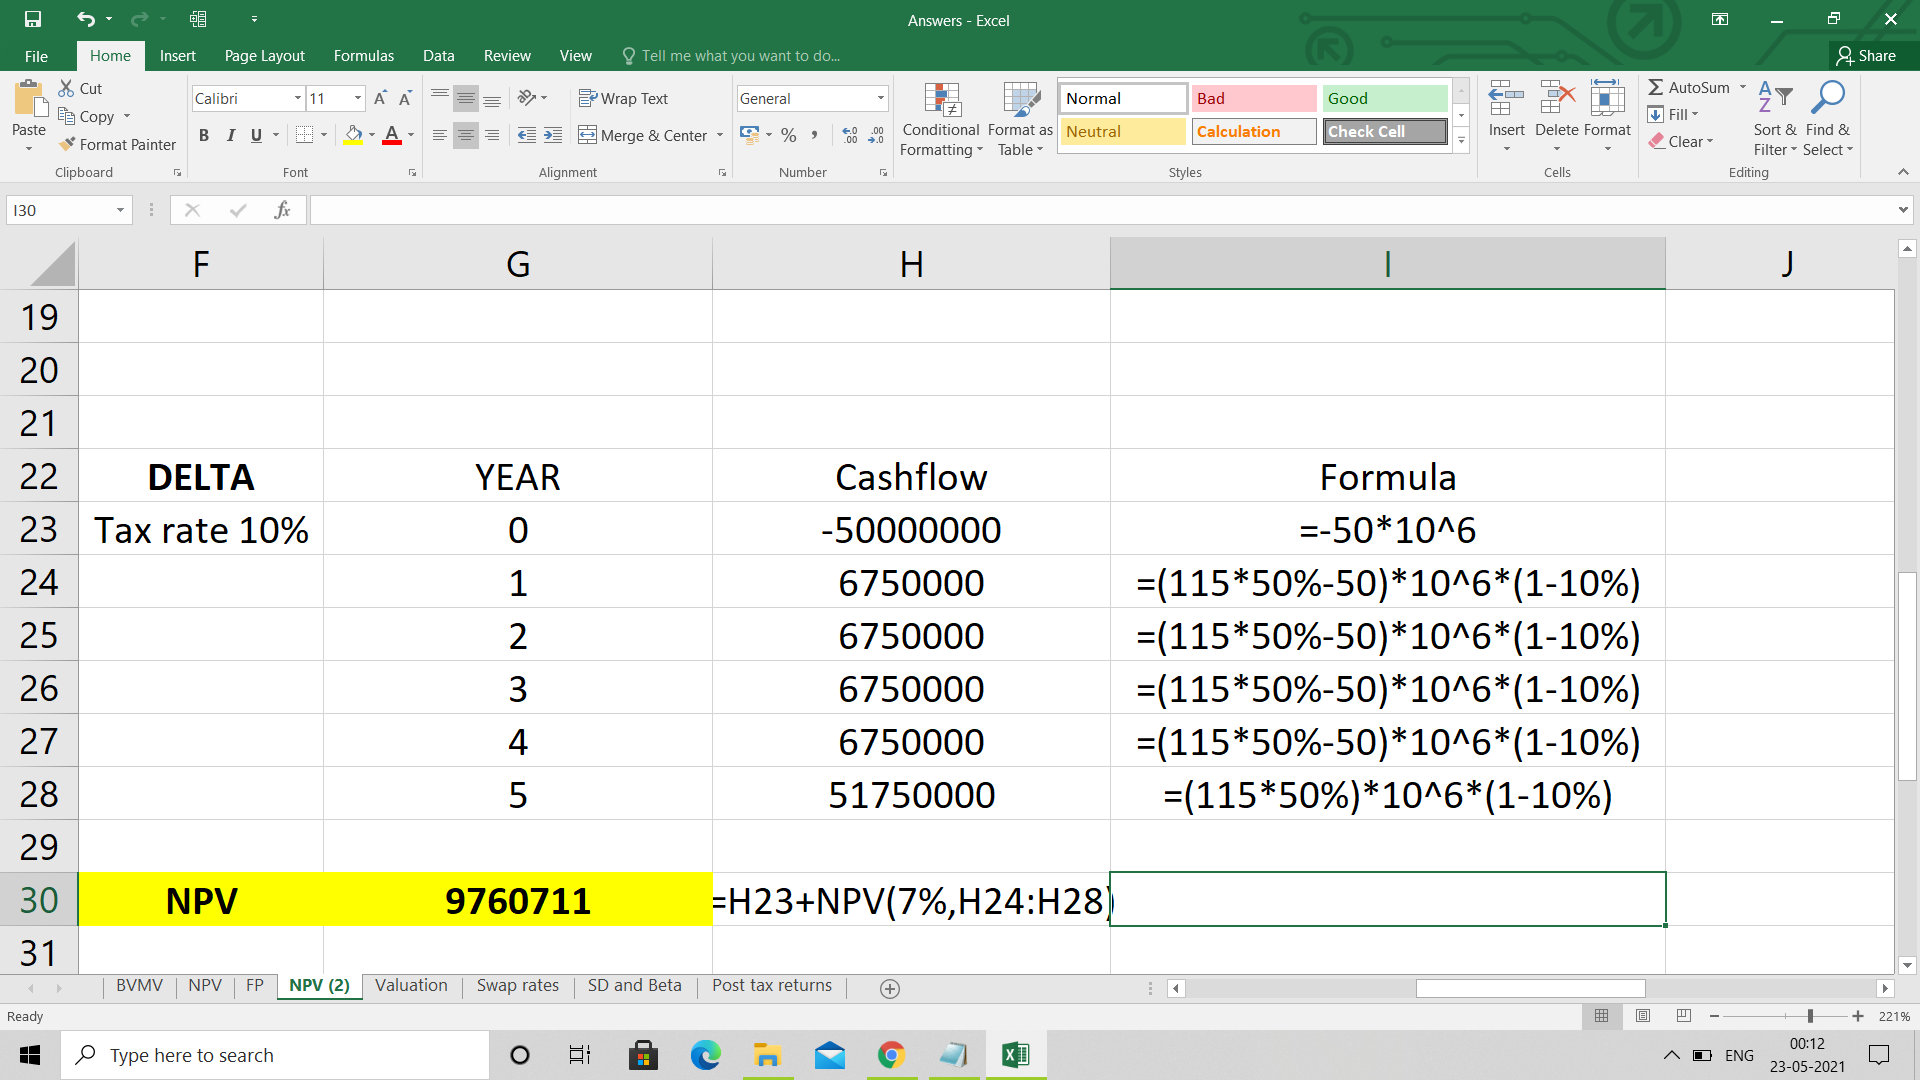Open the Formulas ribbon tab
1920x1080 pixels.
pos(363,56)
